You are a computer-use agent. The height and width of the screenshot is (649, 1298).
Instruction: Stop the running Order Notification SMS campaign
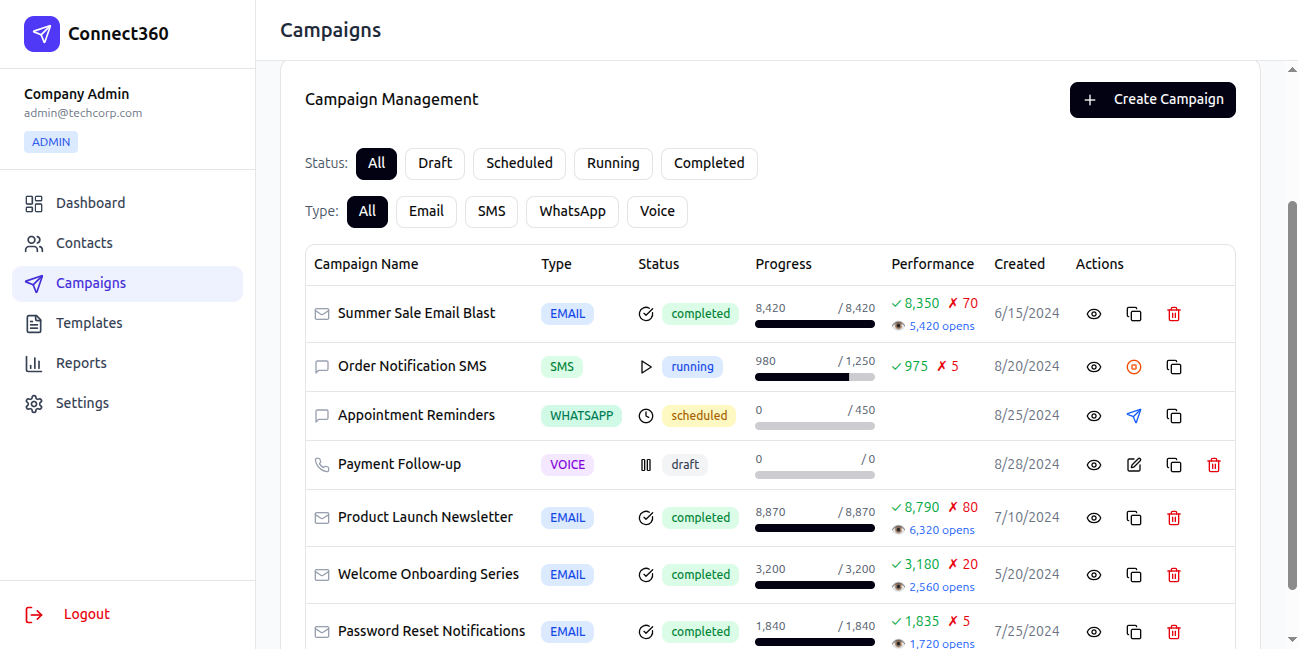[1134, 367]
